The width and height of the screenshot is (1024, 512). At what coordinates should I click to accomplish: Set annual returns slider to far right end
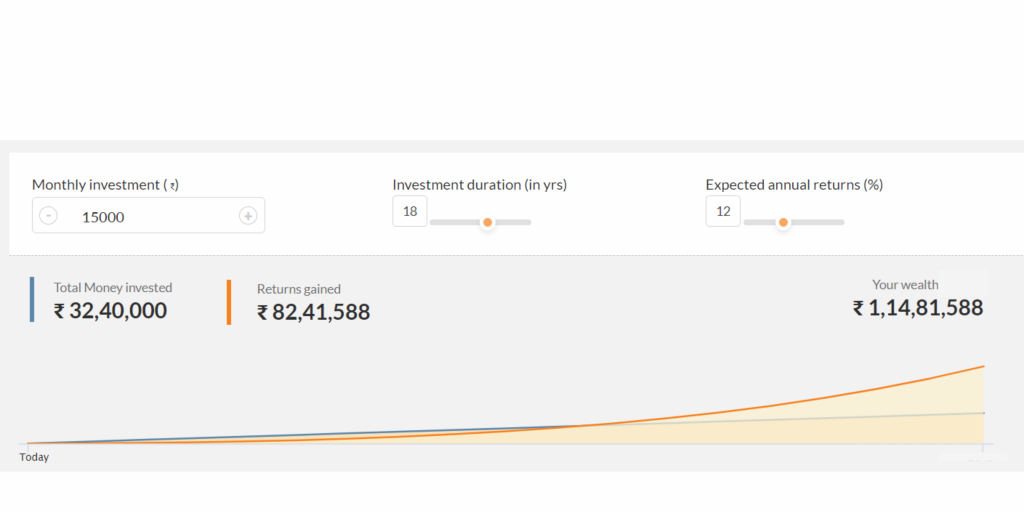(x=841, y=223)
